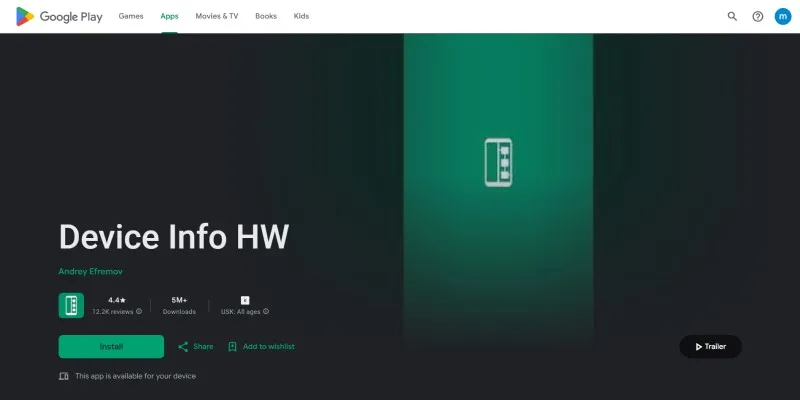Switch to the Games tab
The image size is (800, 400).
(x=131, y=16)
